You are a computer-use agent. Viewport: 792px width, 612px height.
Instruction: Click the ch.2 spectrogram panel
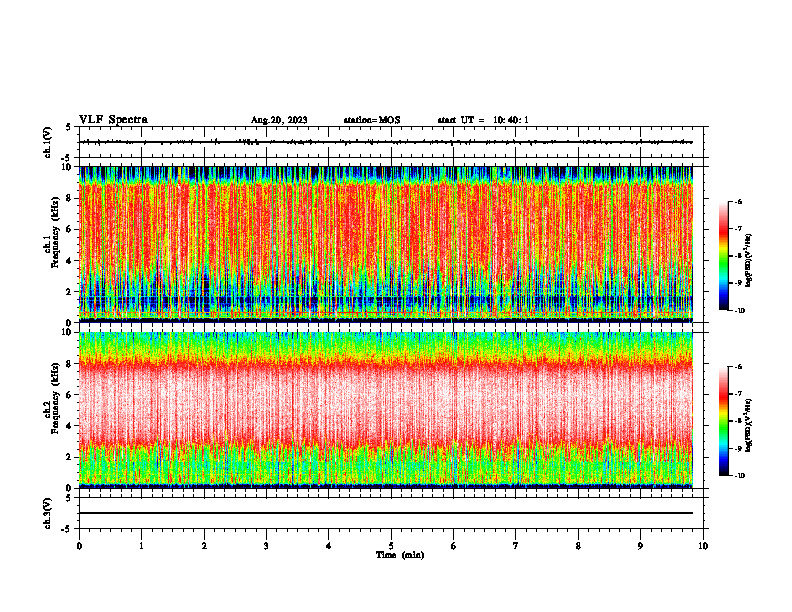[x=386, y=410]
